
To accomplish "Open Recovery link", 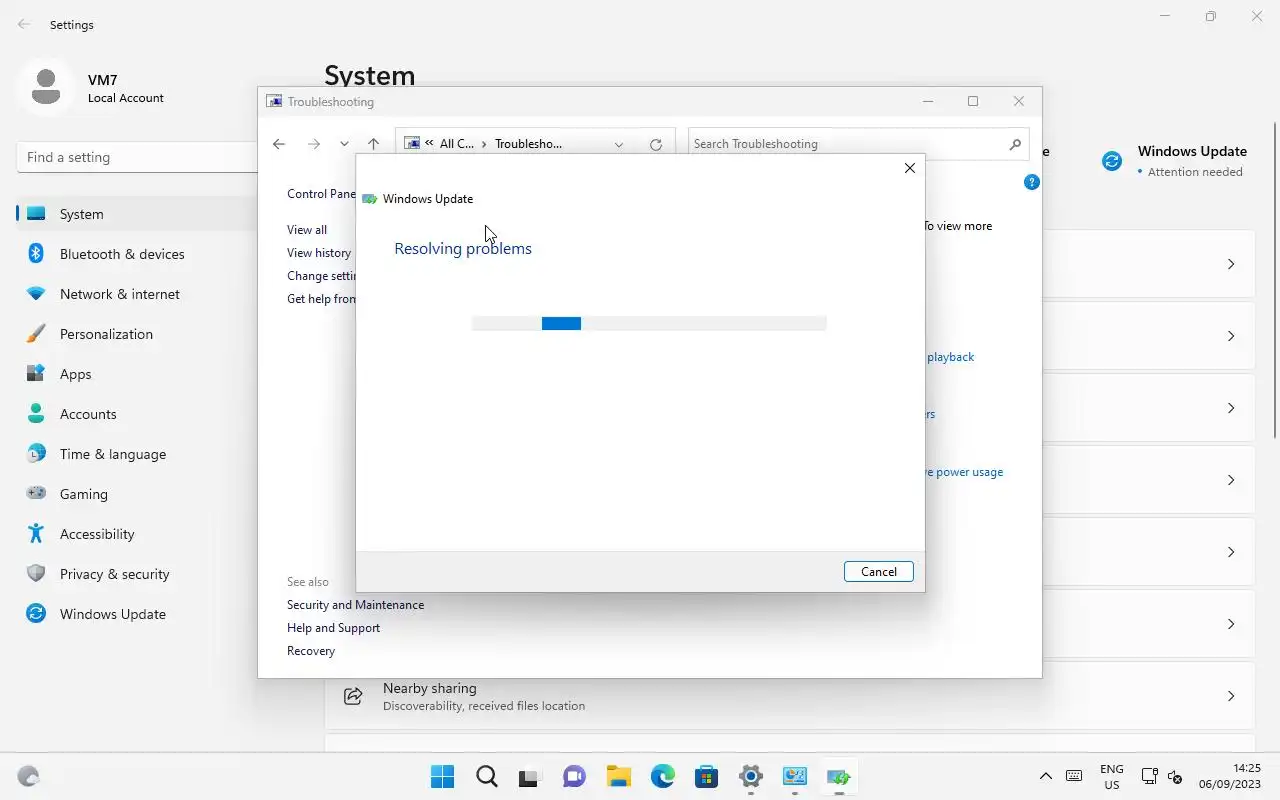I will 311,651.
